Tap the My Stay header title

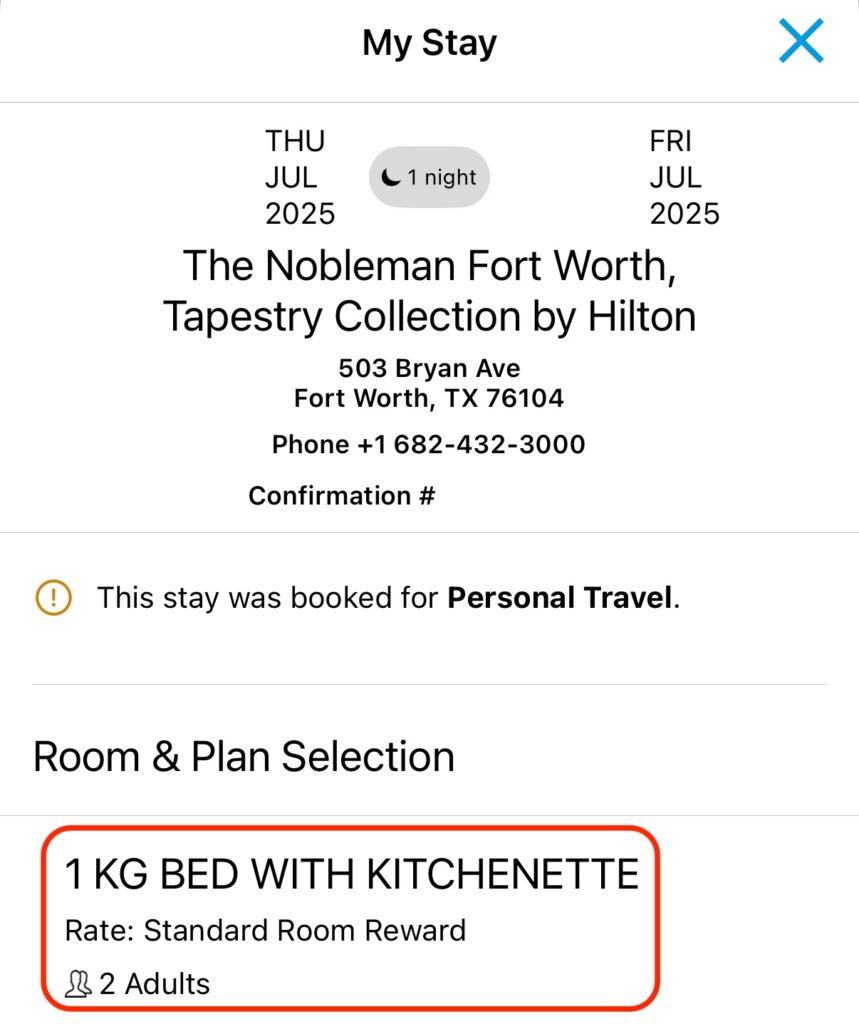click(x=429, y=43)
